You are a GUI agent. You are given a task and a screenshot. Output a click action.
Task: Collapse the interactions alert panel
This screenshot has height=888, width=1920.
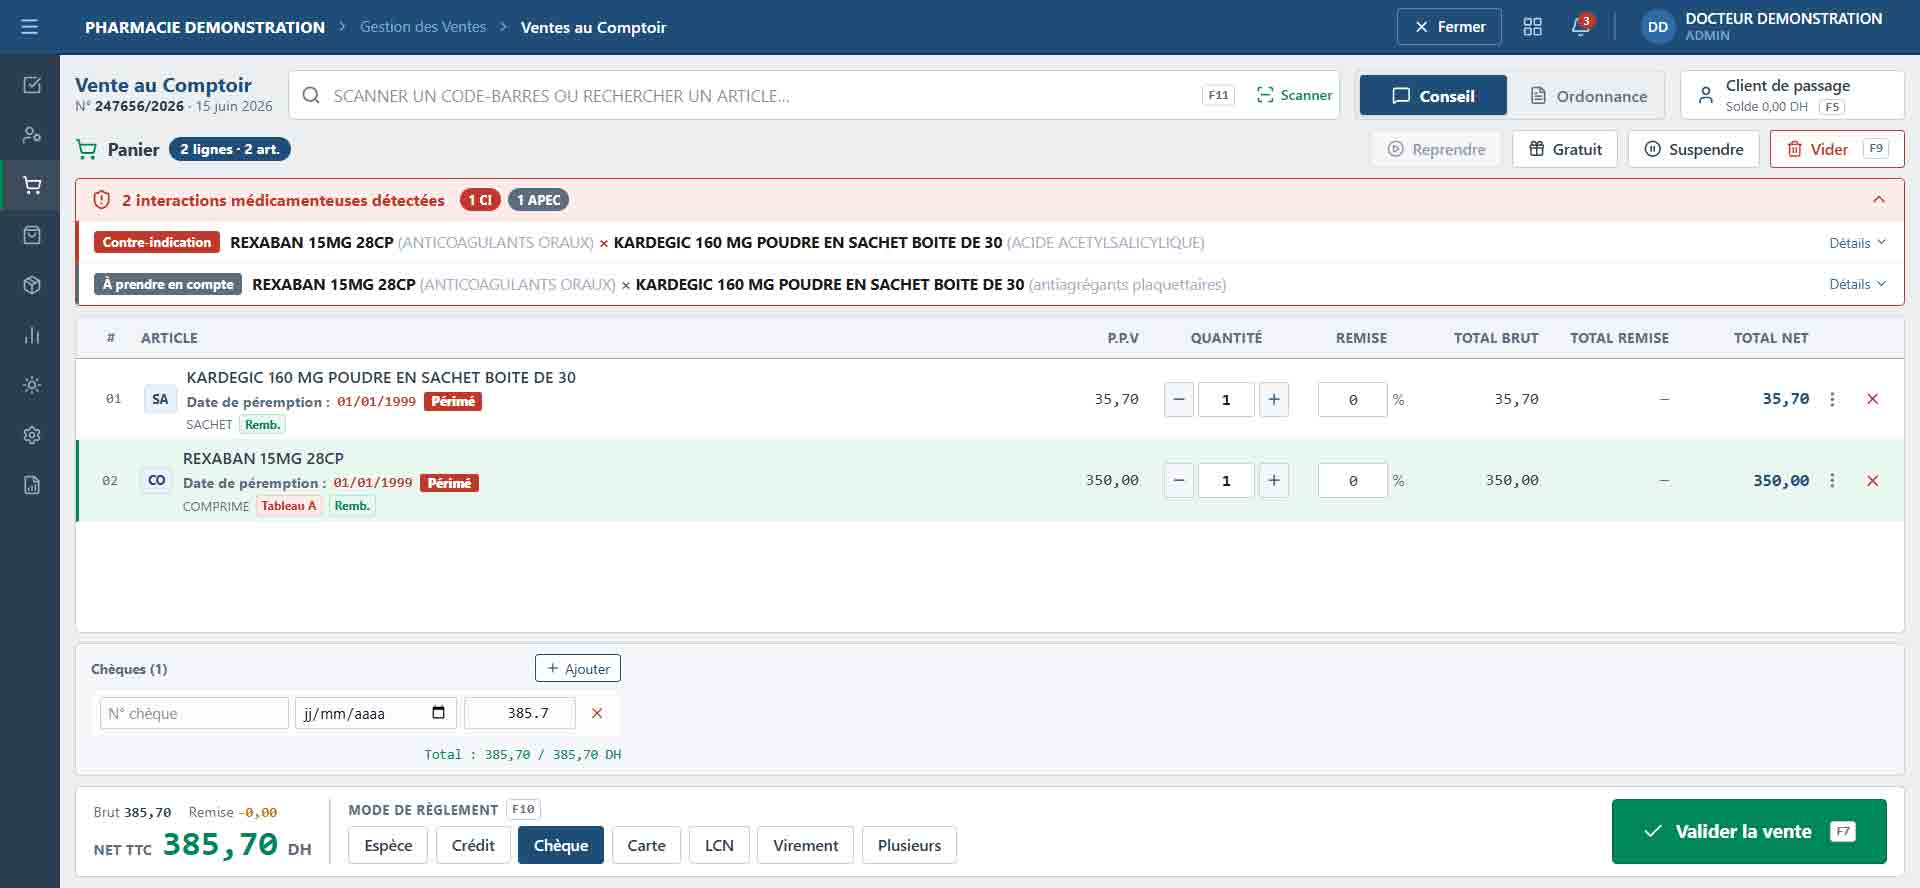1879,200
